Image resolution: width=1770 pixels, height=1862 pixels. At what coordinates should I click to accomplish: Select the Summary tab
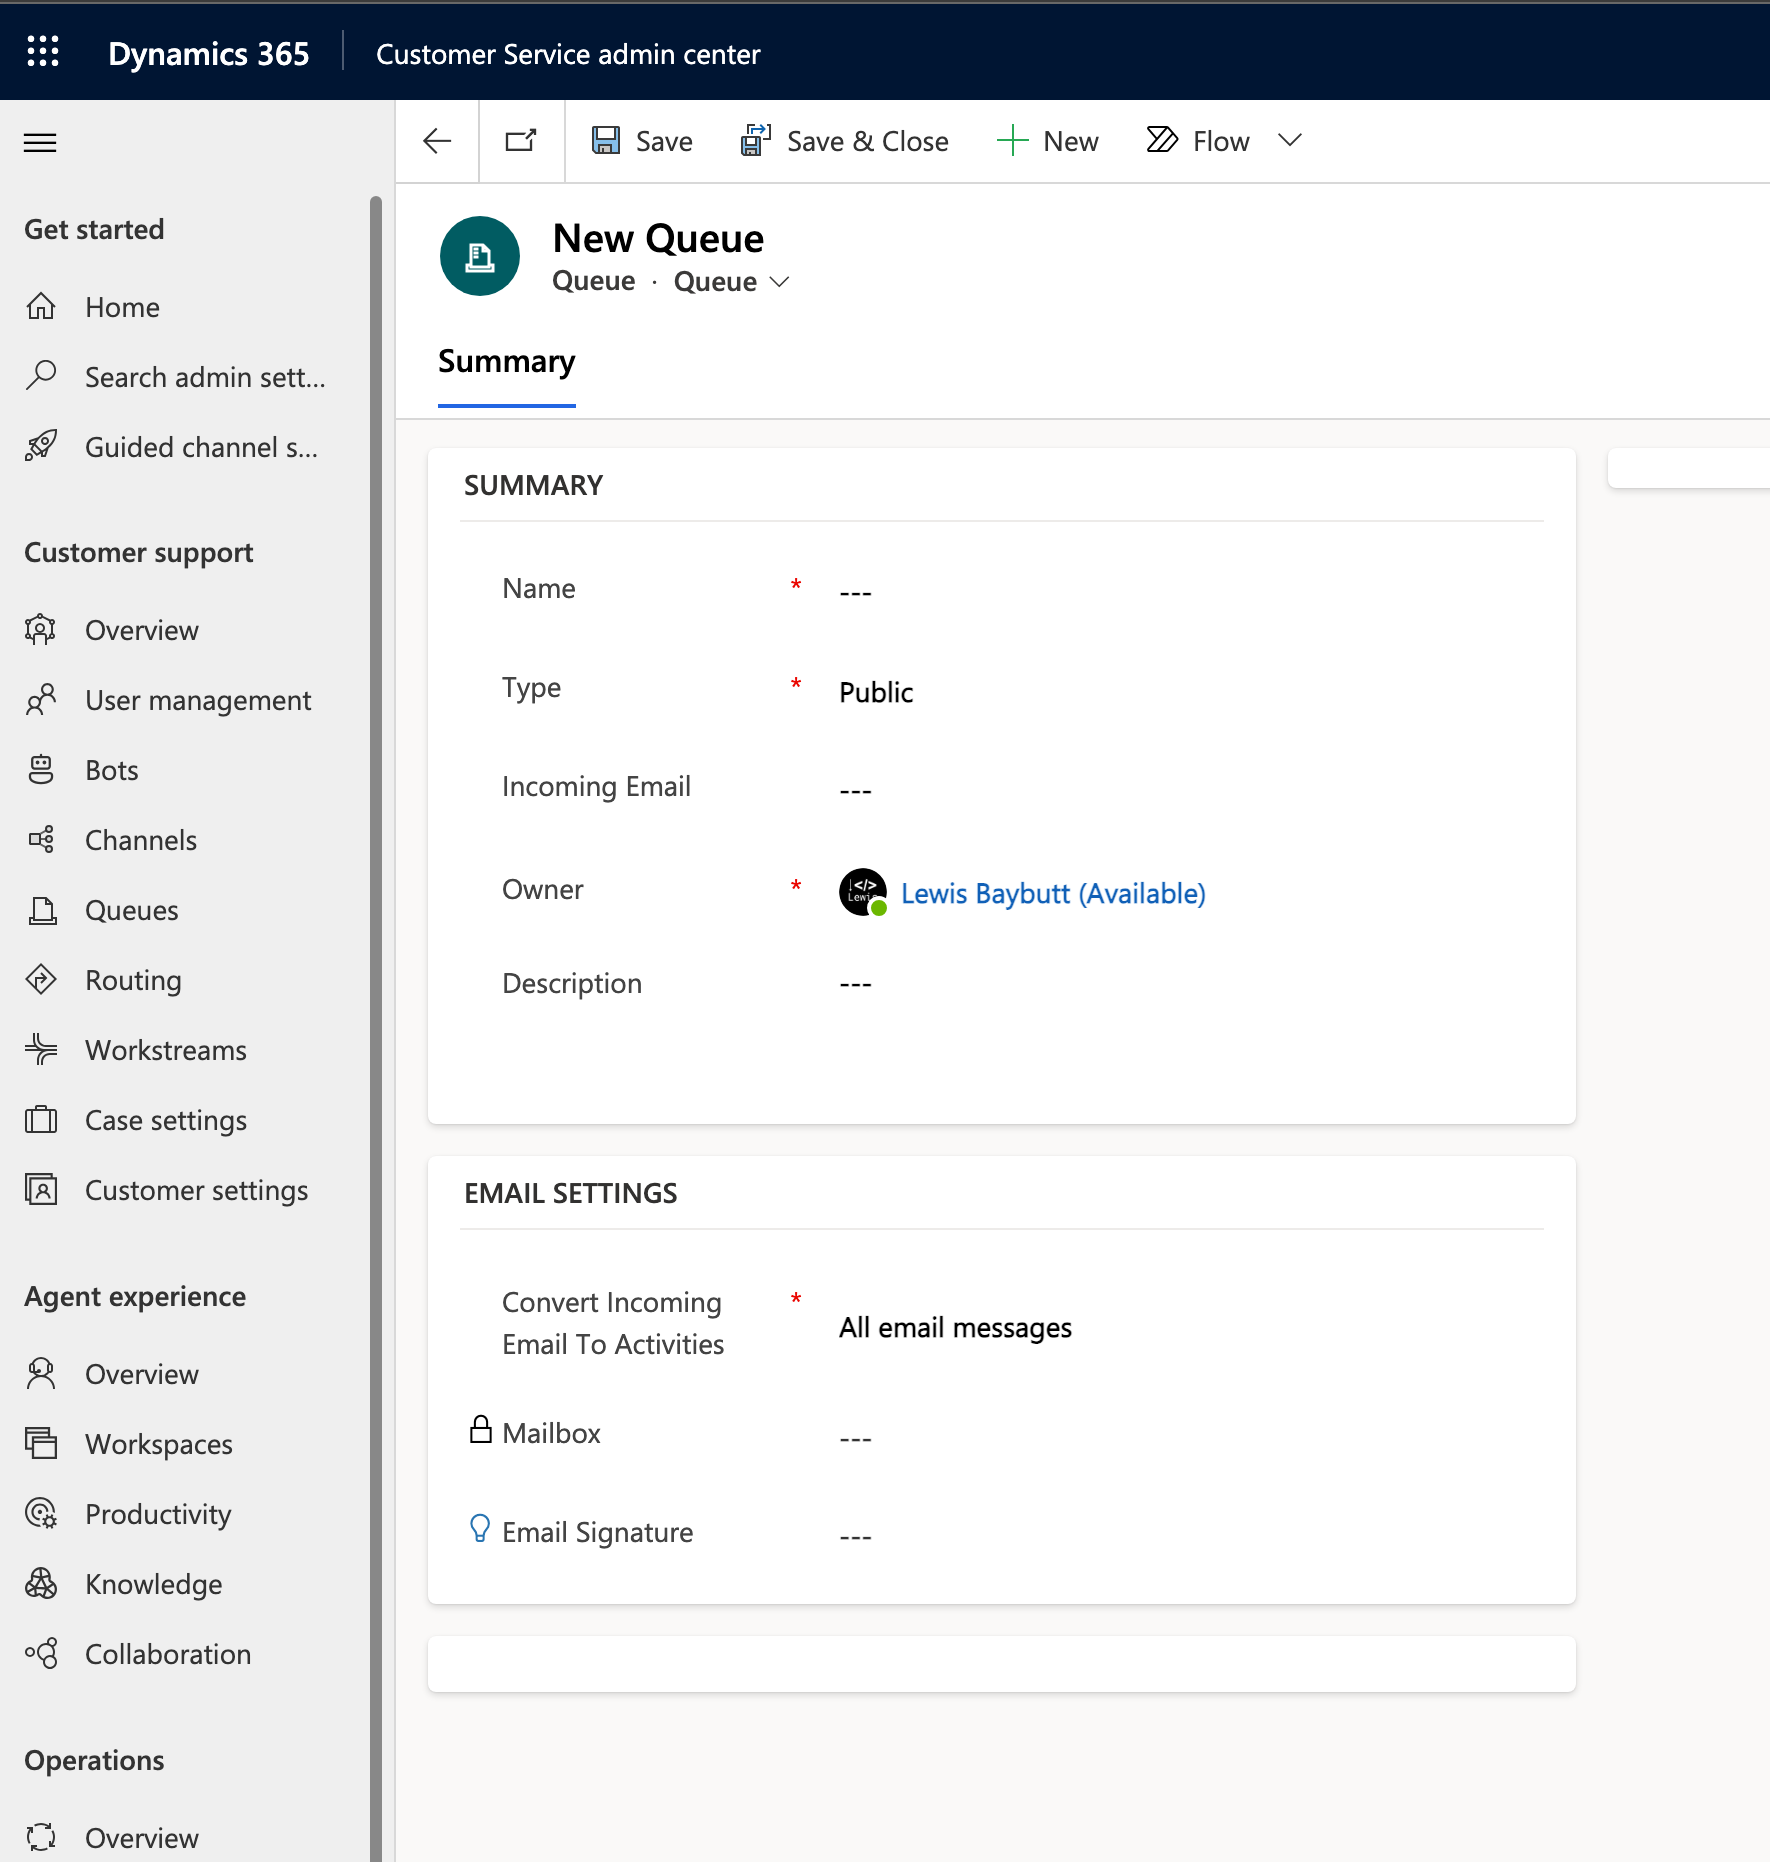pyautogui.click(x=507, y=361)
